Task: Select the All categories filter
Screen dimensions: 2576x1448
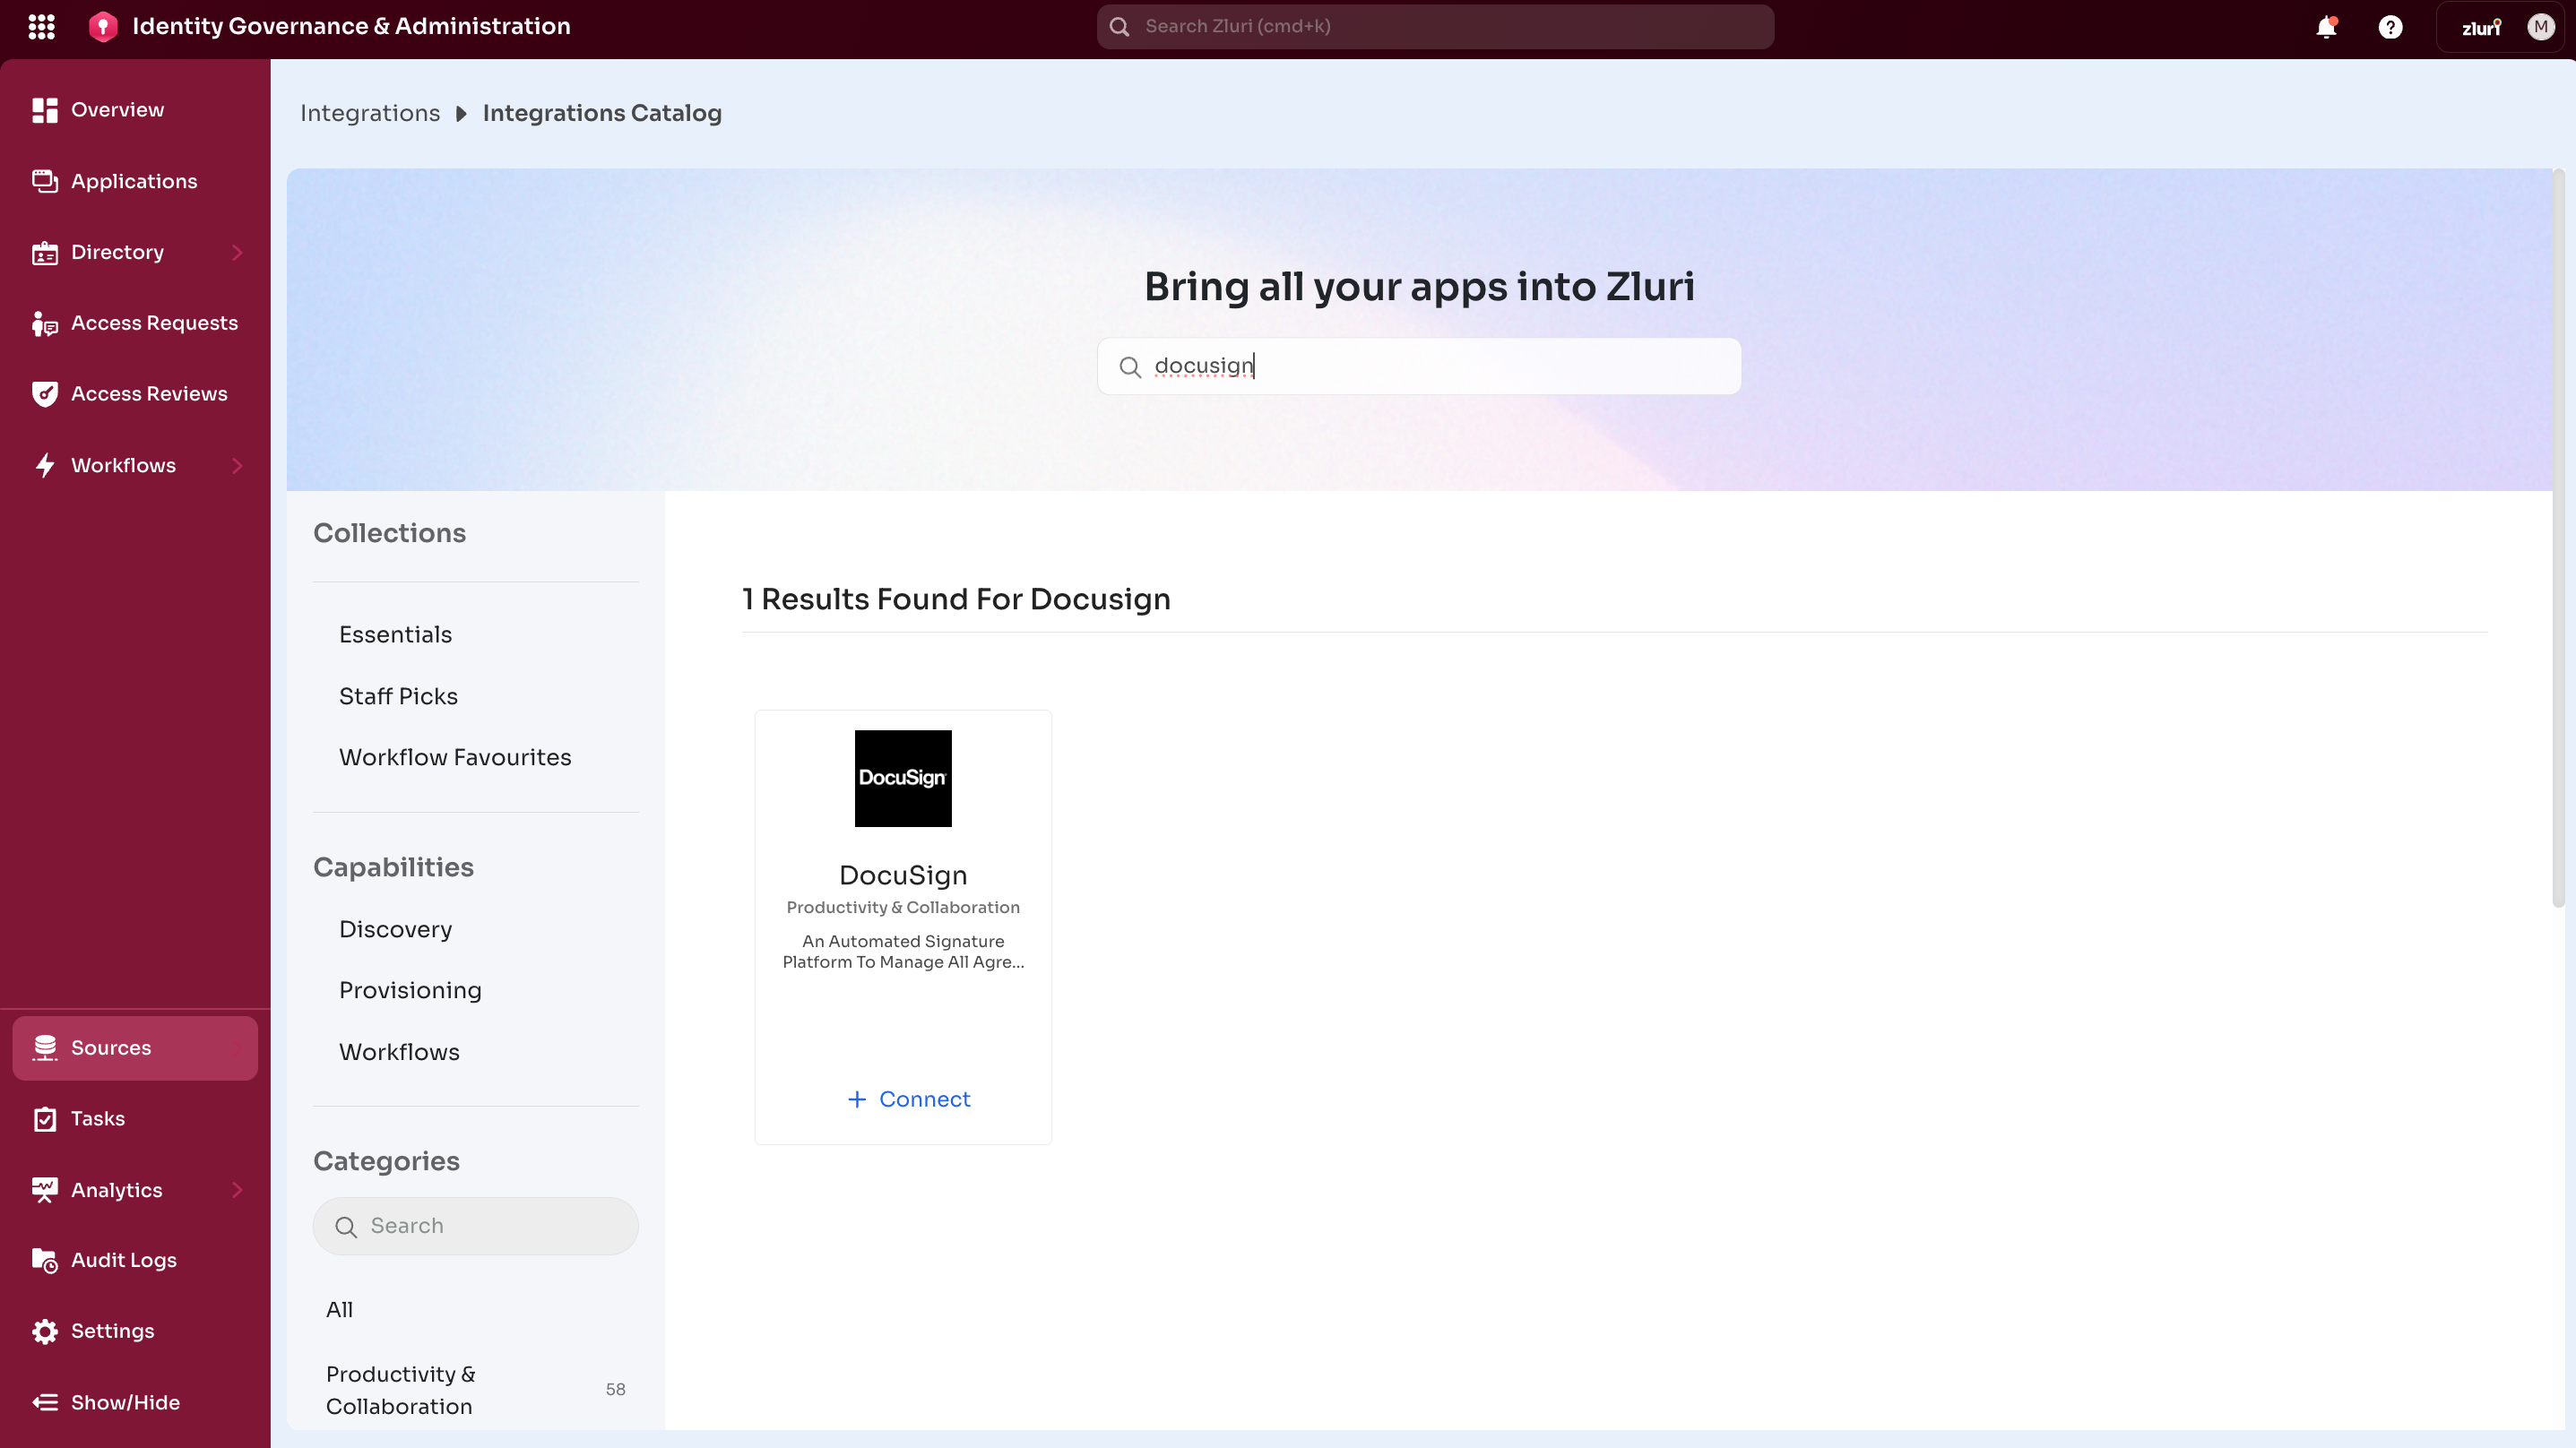Action: (x=339, y=1308)
